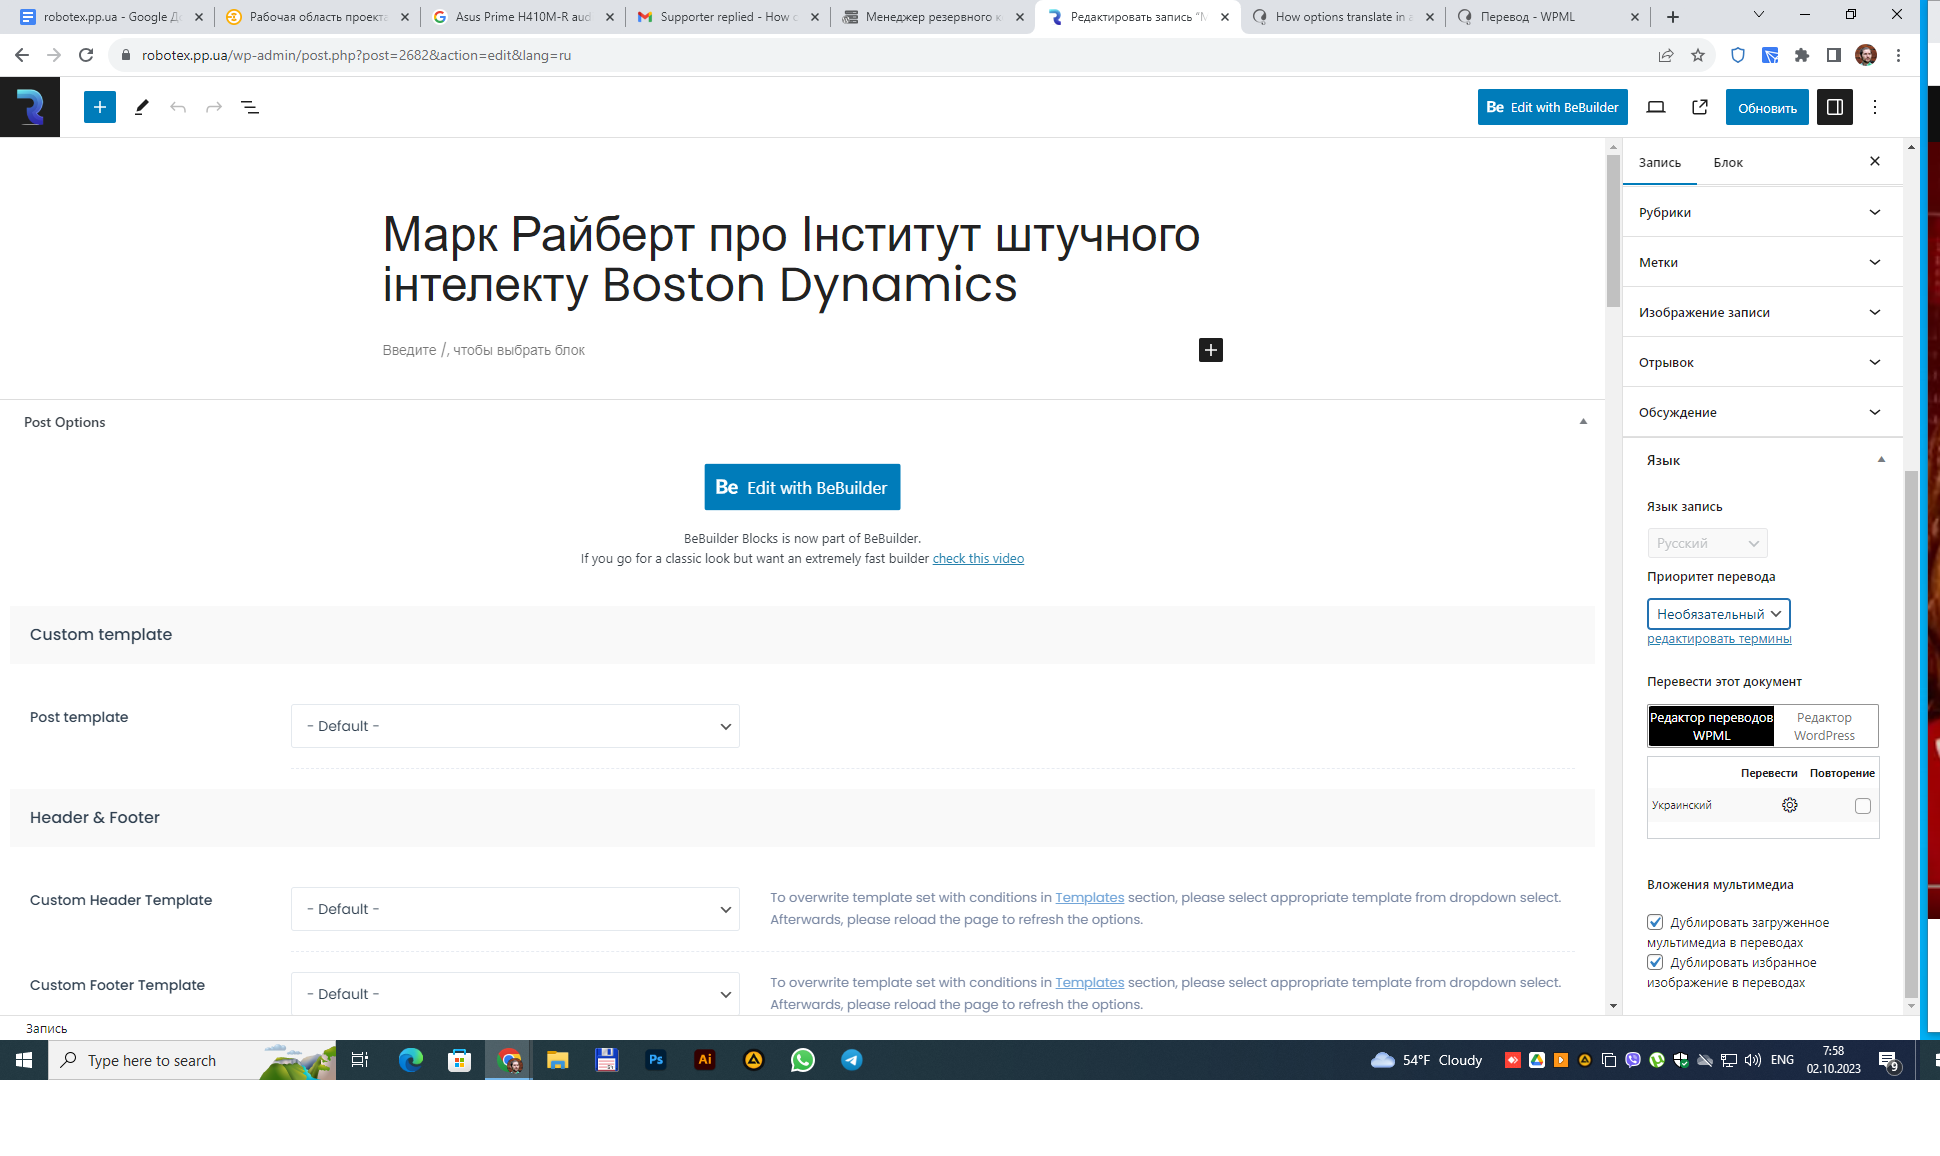Check the Ukrainian Повторение checkbox
Viewport: 1940px width, 1156px height.
tap(1862, 806)
